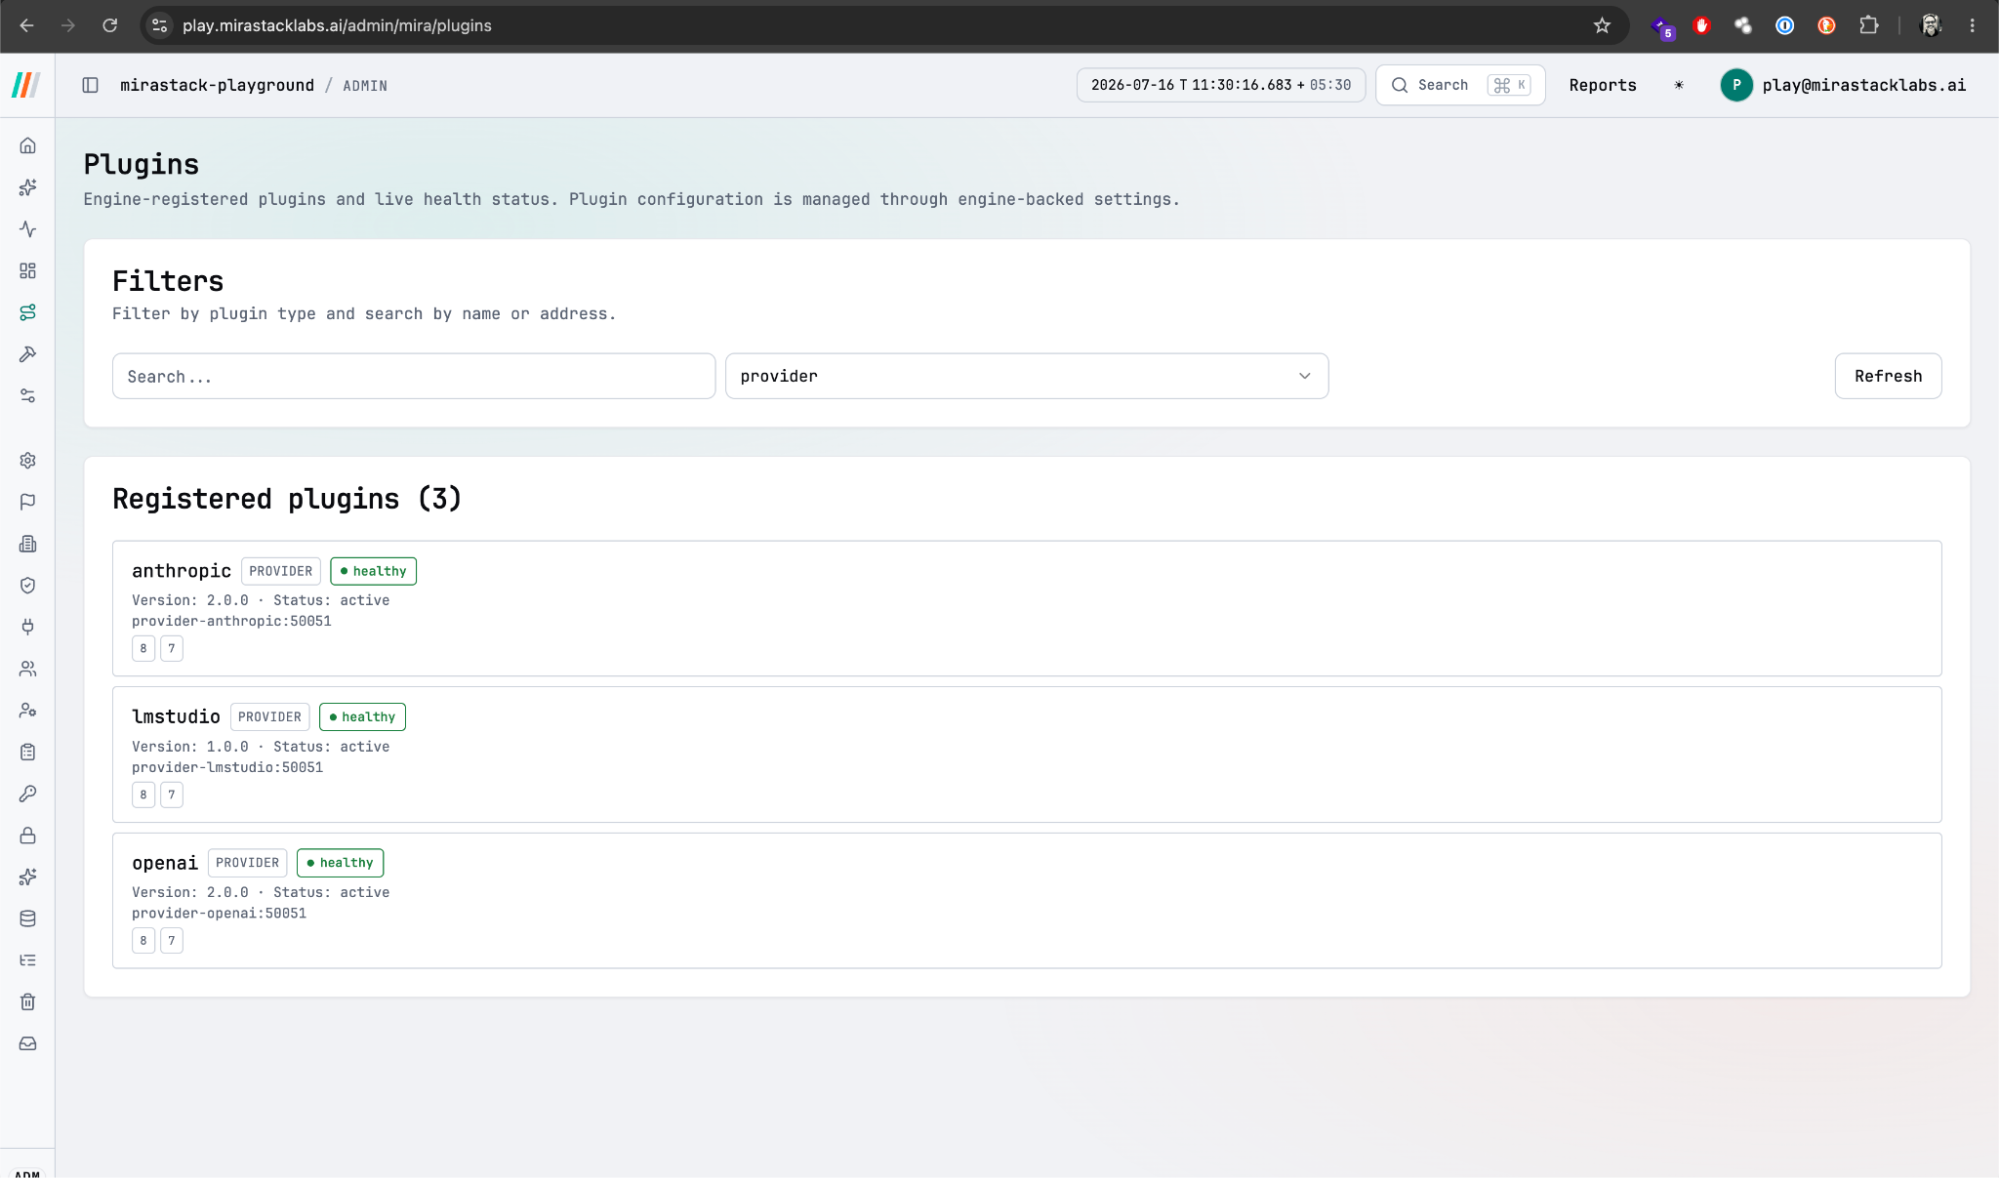Open the plugin type dropdown showing provider

[x=1026, y=376]
